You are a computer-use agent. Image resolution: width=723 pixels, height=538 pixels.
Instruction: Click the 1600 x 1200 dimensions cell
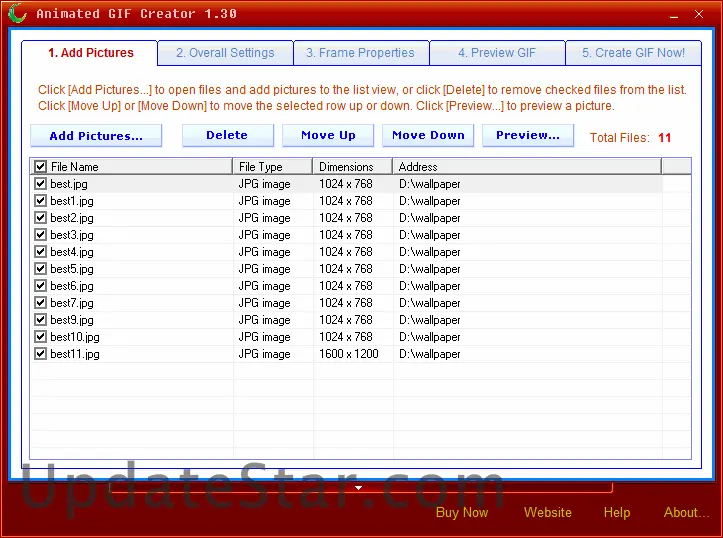(x=349, y=354)
